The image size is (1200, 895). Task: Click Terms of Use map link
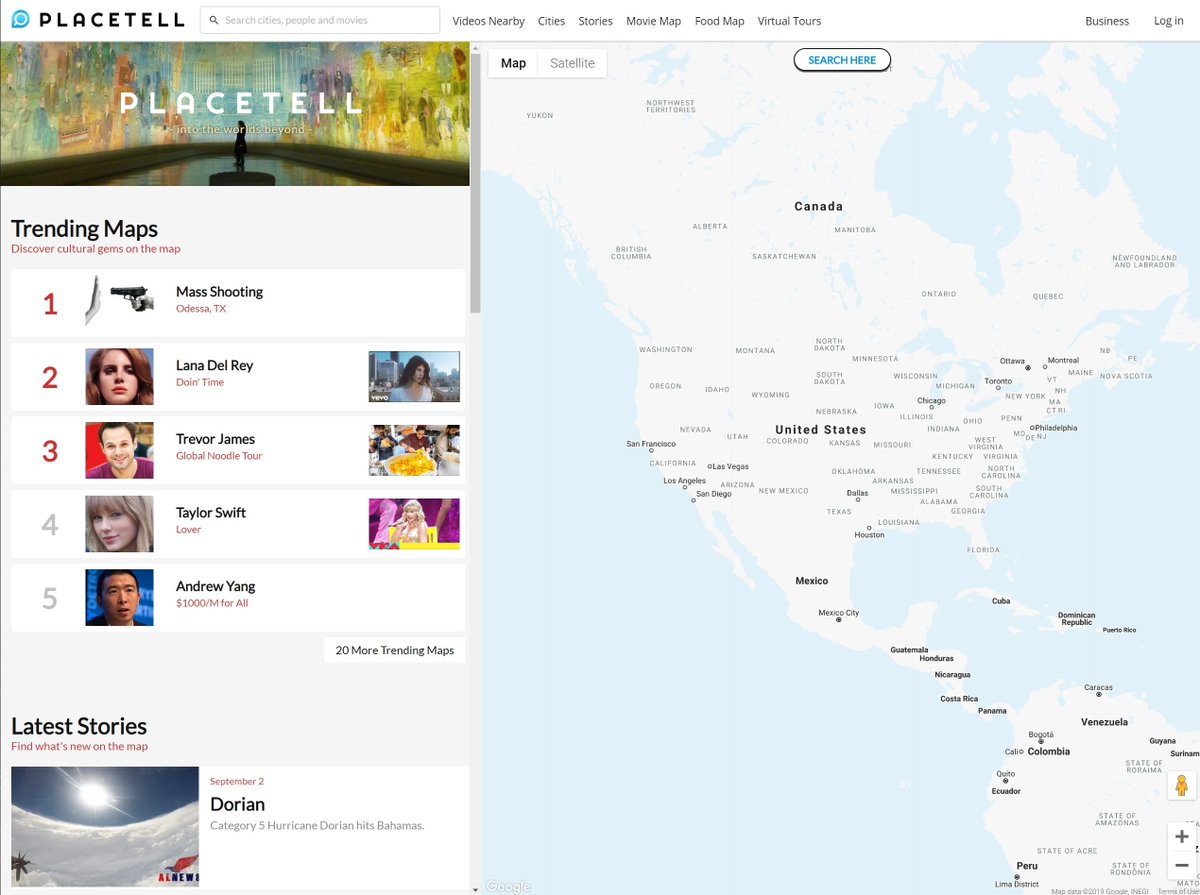[x=1177, y=891]
